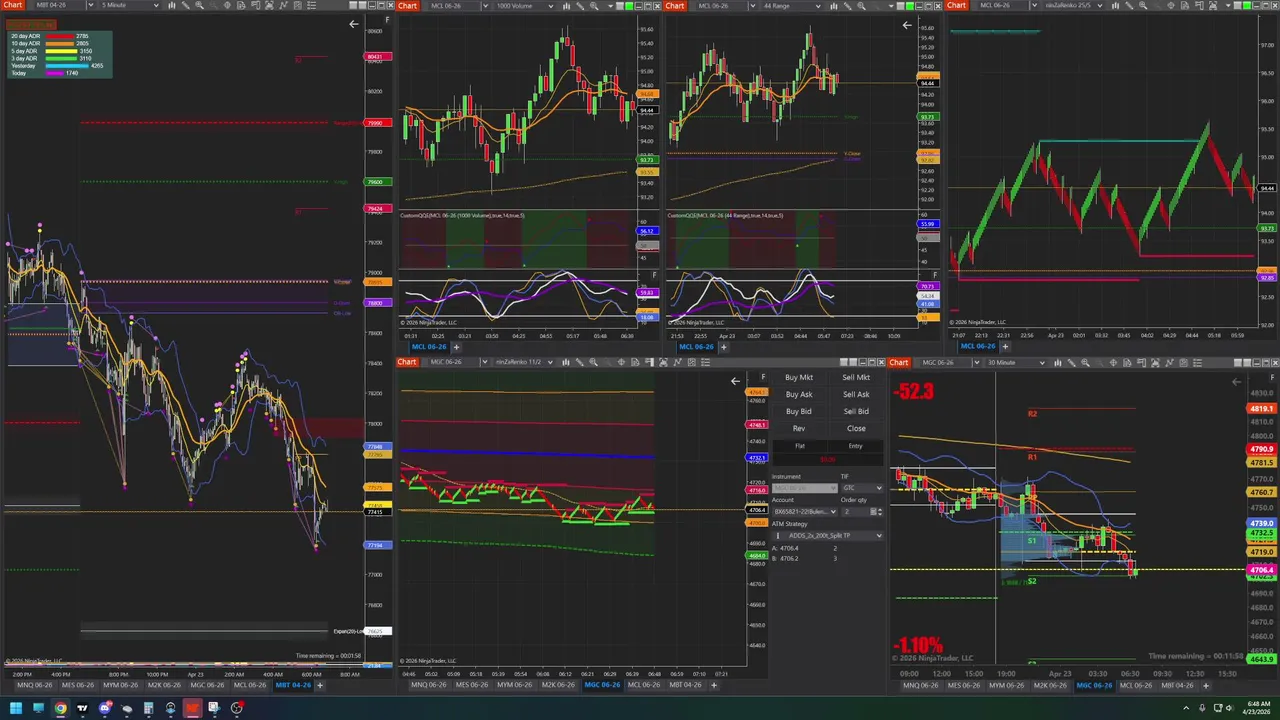
Task: Open 30 Minute interval dropdown
Action: [x=1042, y=363]
